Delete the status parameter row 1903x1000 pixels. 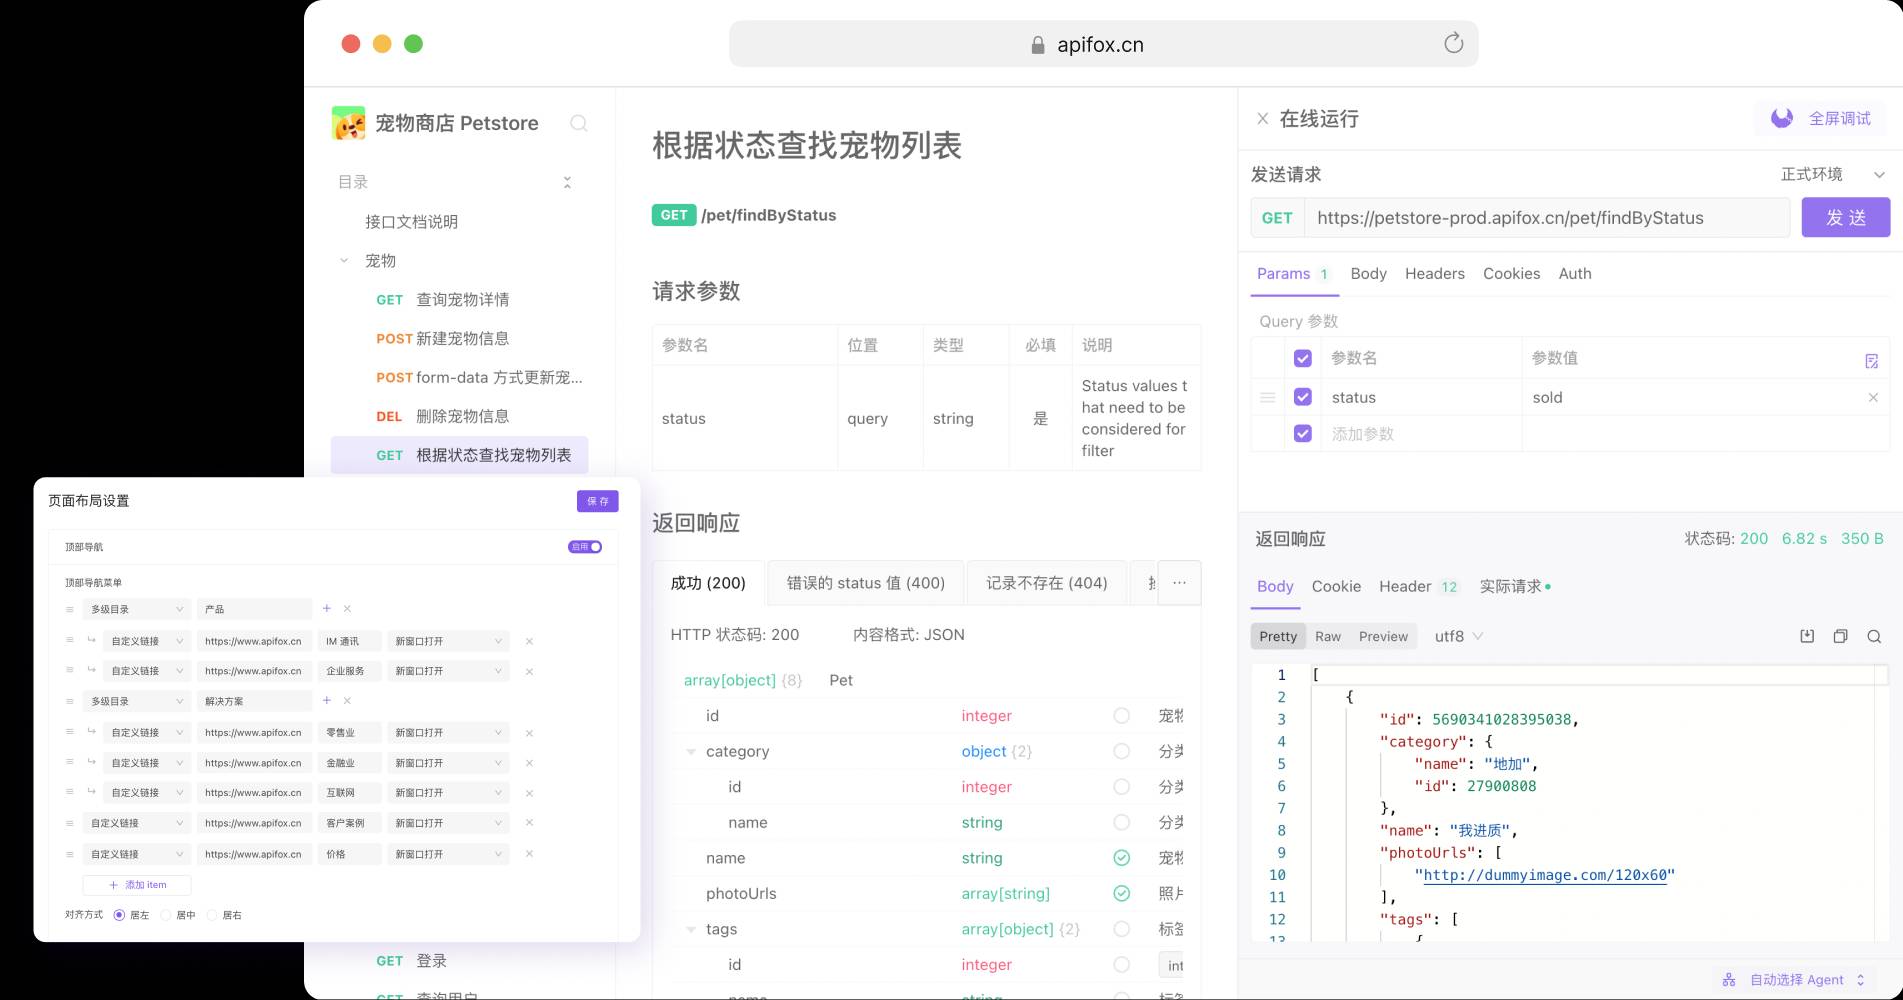[1872, 398]
